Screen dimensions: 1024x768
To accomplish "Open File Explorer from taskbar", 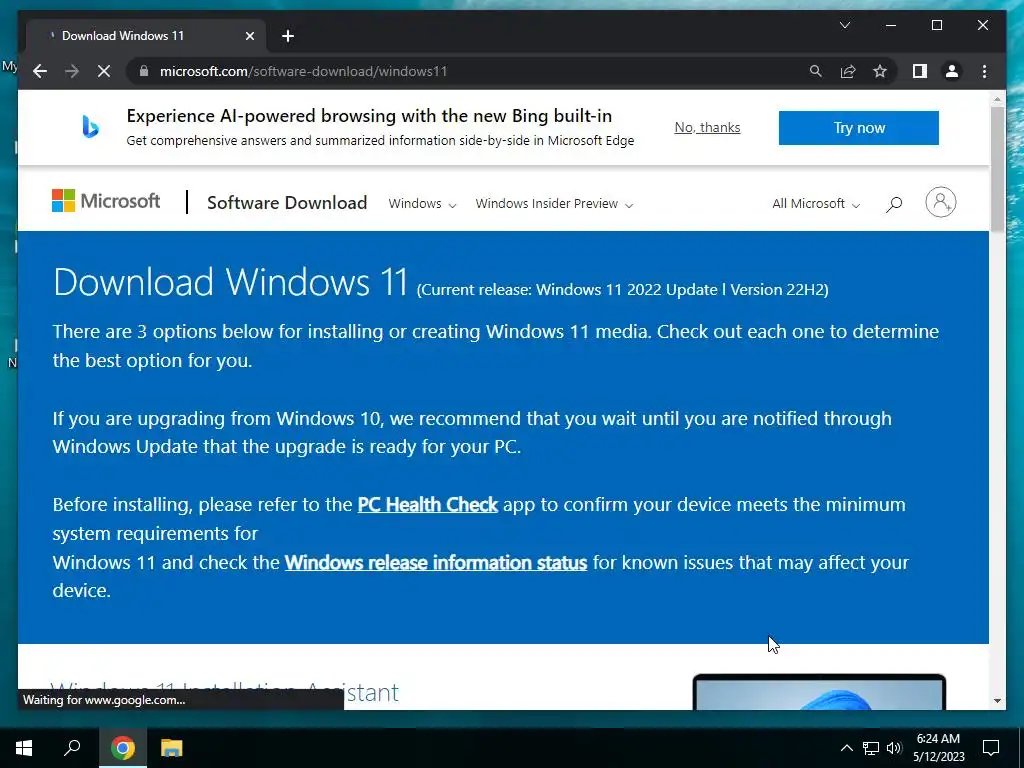I will click(x=171, y=748).
